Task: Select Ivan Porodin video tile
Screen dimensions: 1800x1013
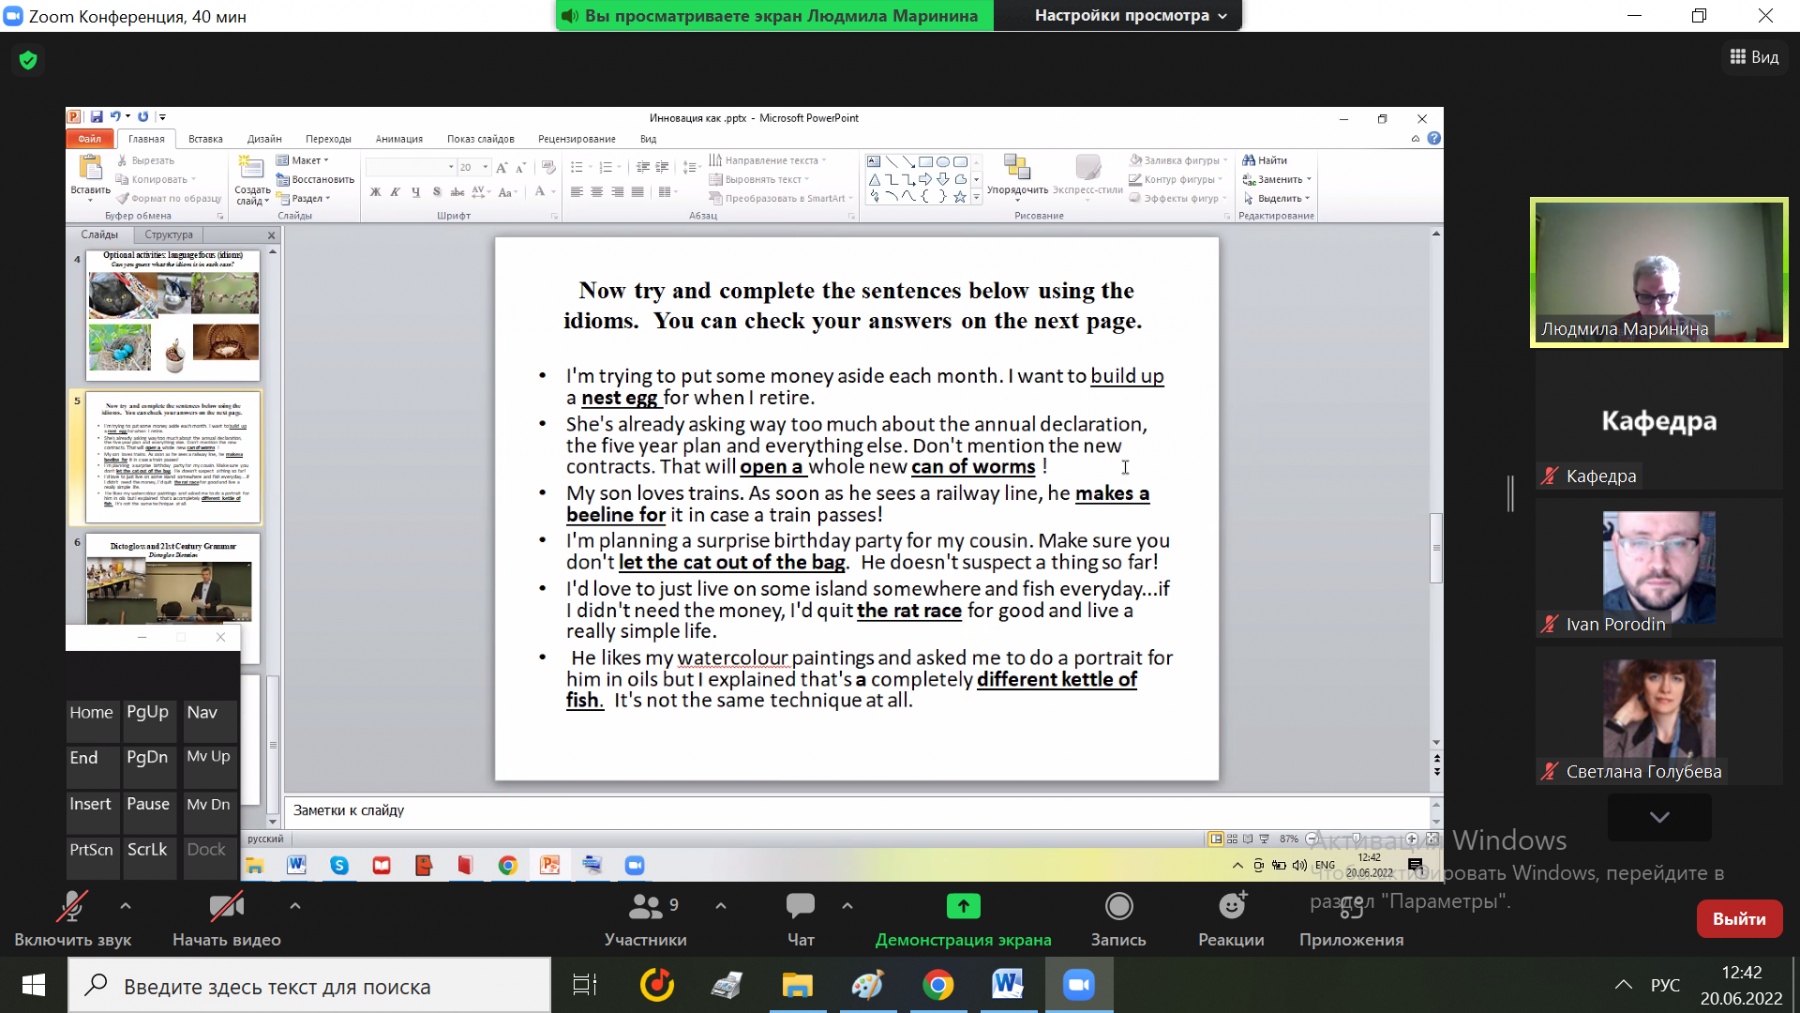Action: (x=1659, y=568)
